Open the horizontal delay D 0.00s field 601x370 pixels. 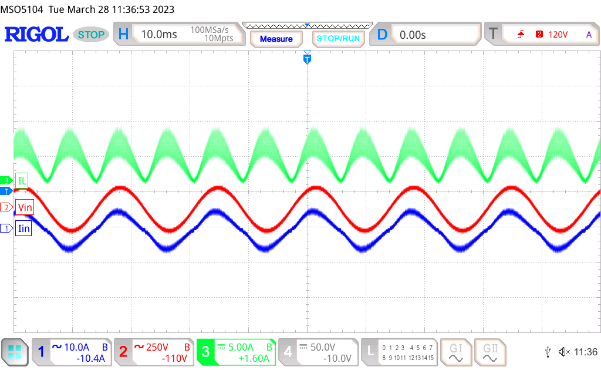[425, 35]
